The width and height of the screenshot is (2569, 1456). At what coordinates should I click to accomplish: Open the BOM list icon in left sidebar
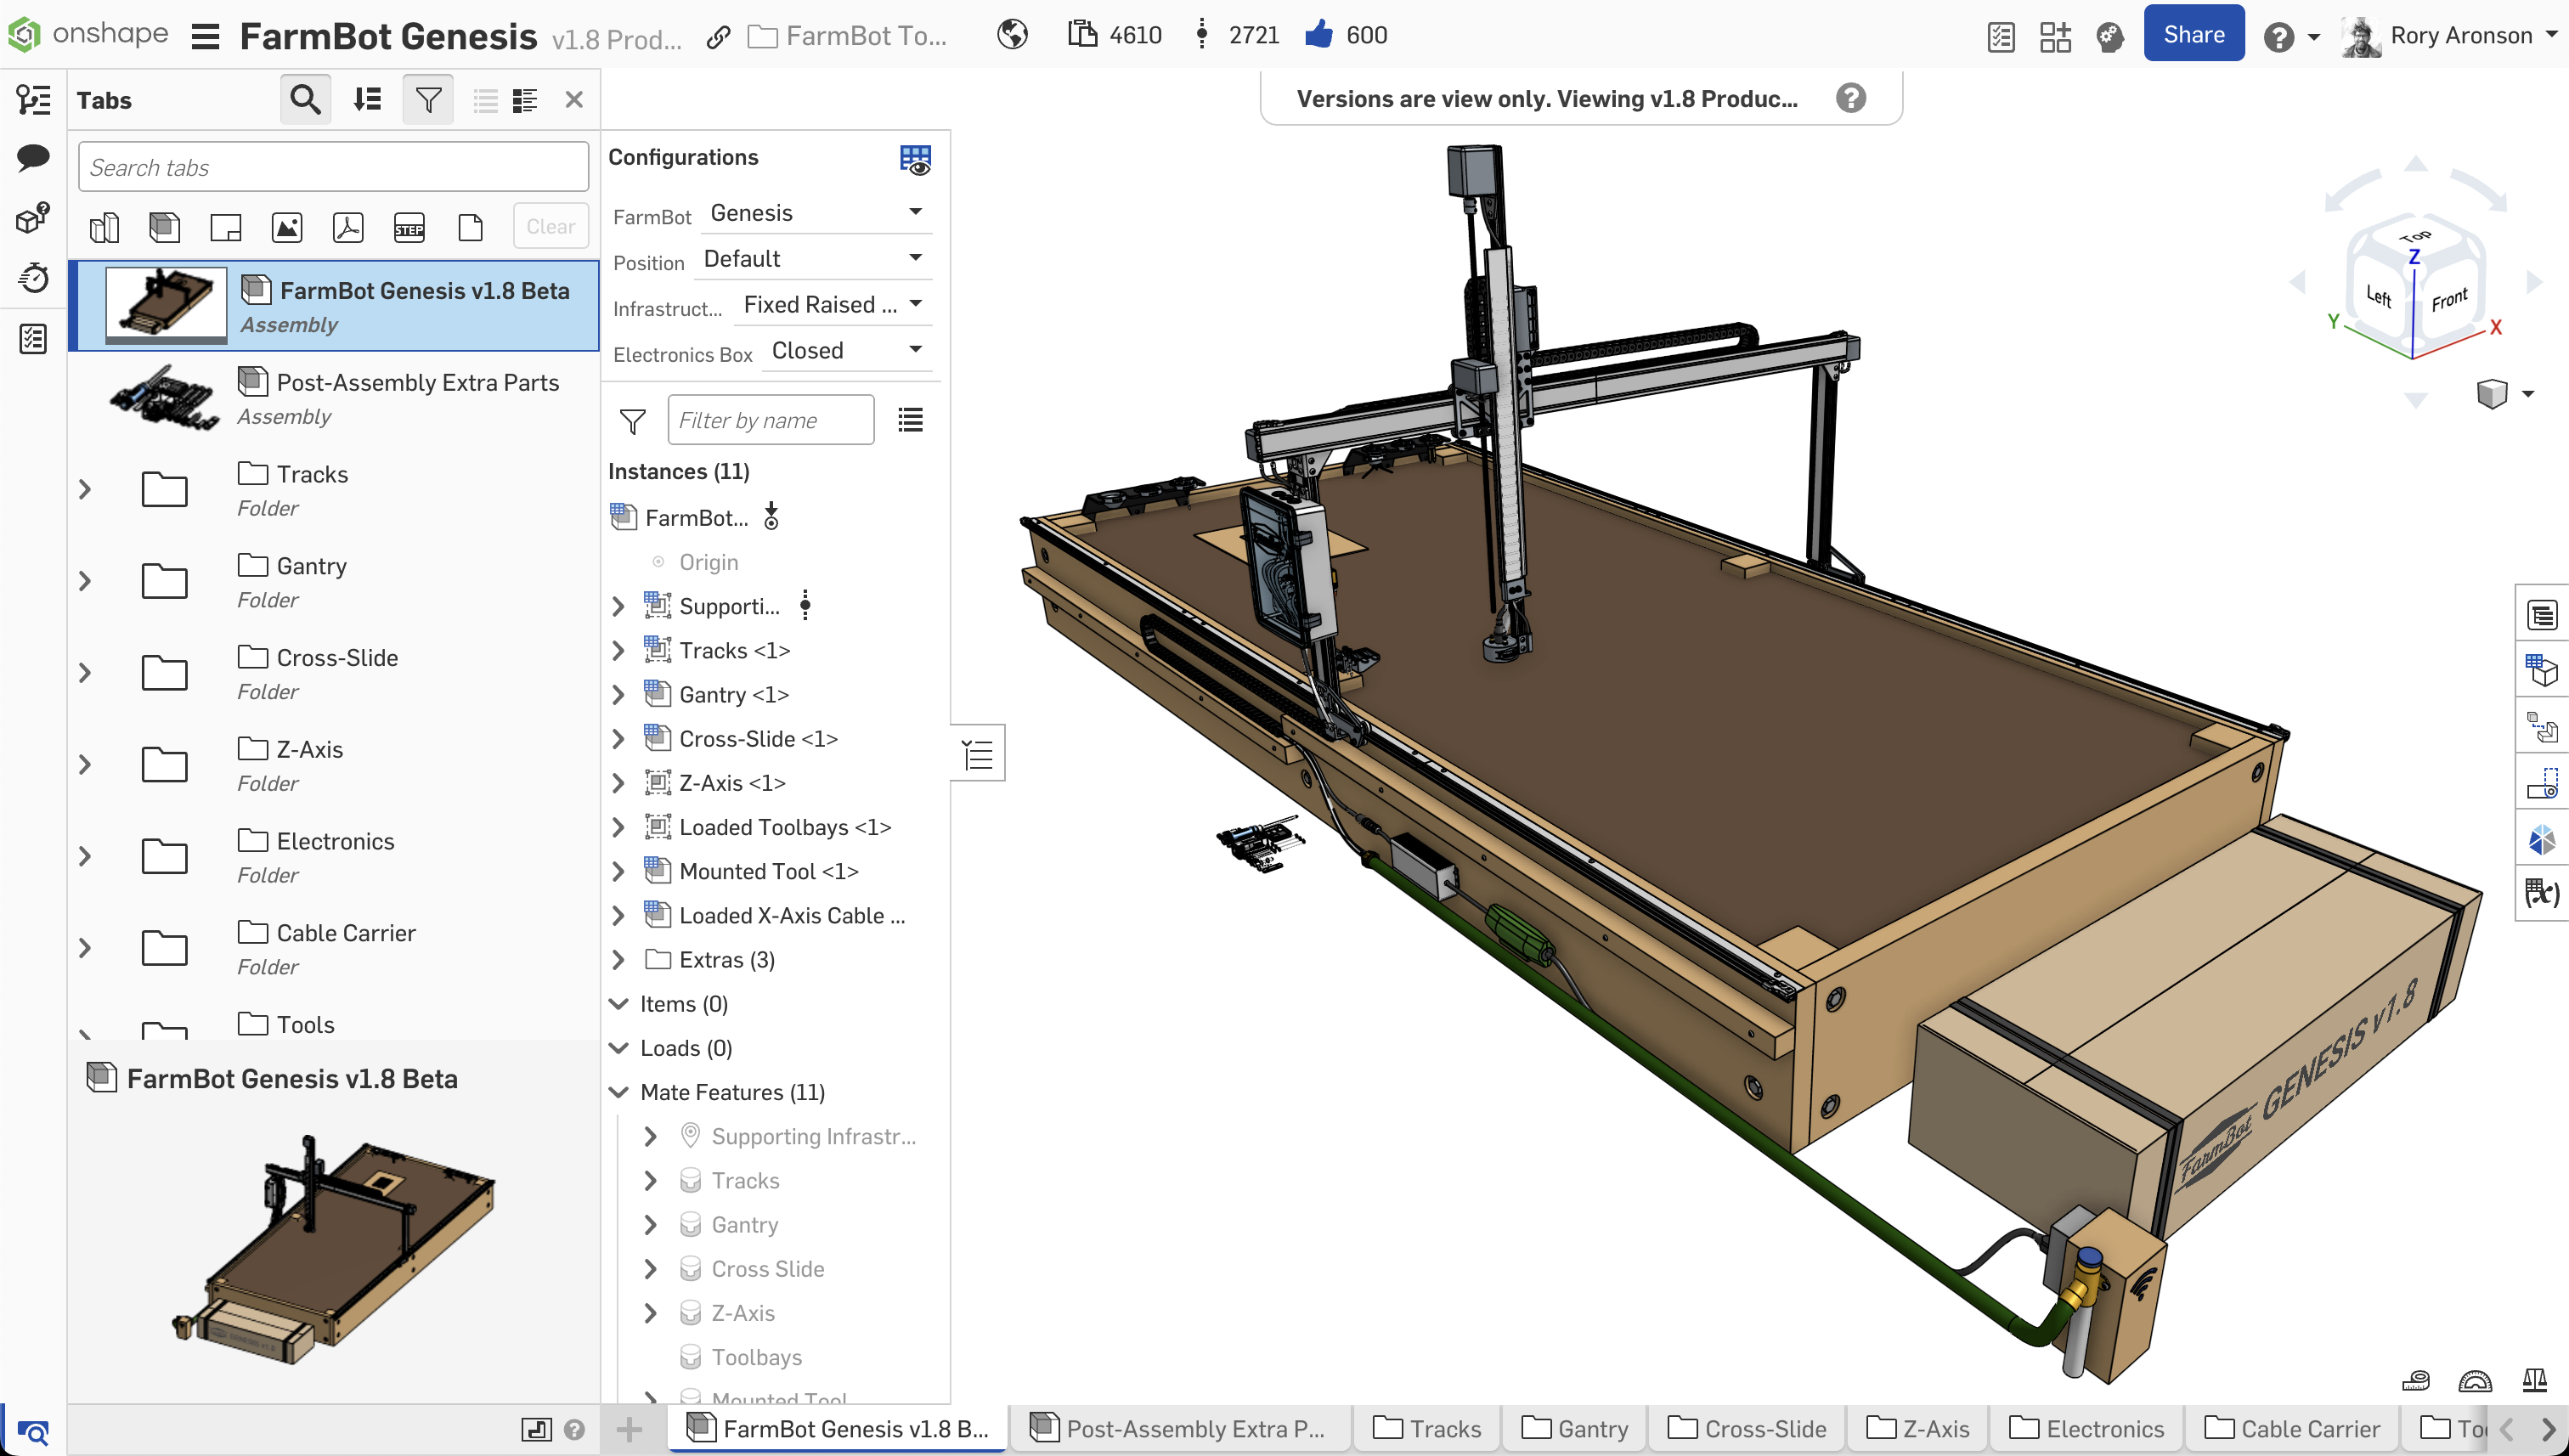[33, 339]
